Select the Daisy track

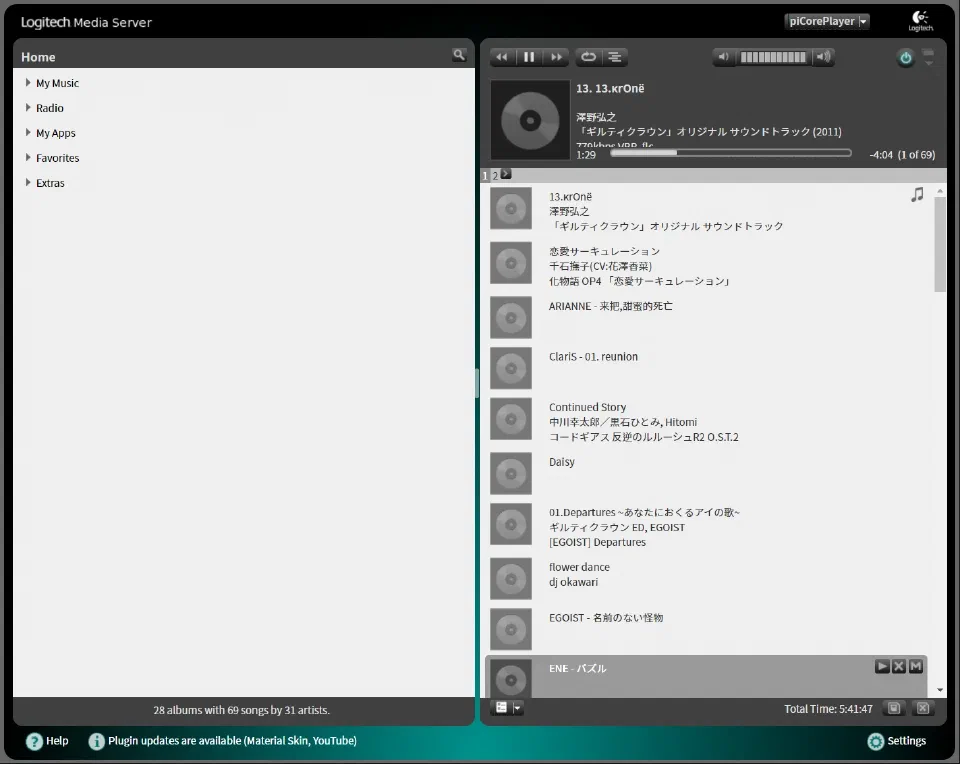tap(561, 462)
